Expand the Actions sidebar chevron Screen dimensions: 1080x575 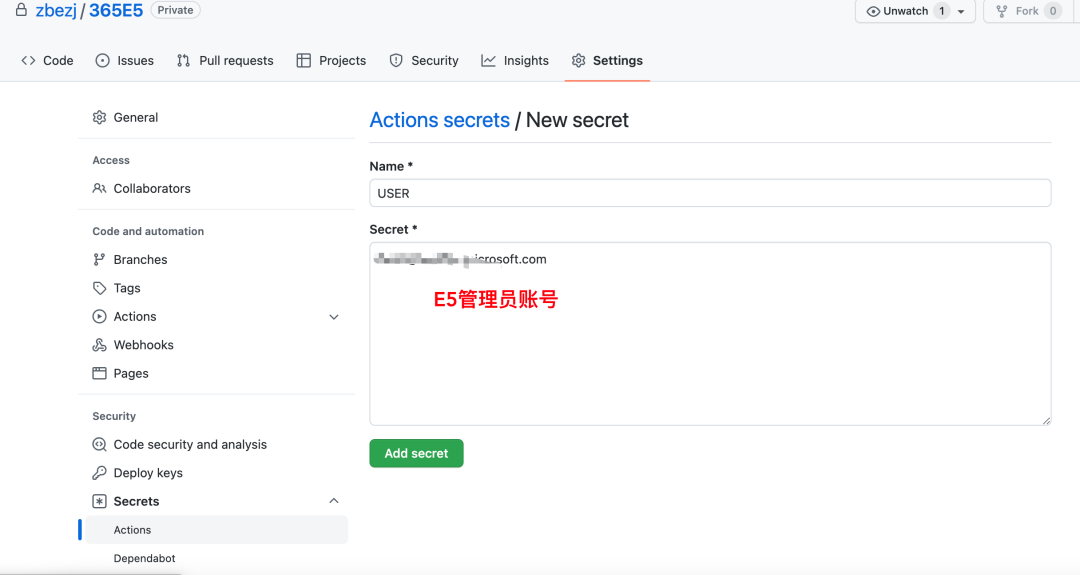pyautogui.click(x=334, y=317)
